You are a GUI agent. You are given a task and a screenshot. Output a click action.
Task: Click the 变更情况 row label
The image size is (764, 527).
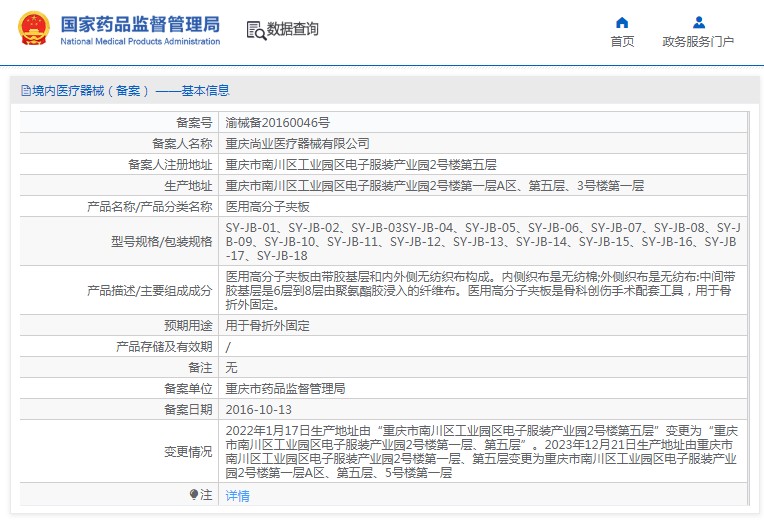pyautogui.click(x=188, y=452)
